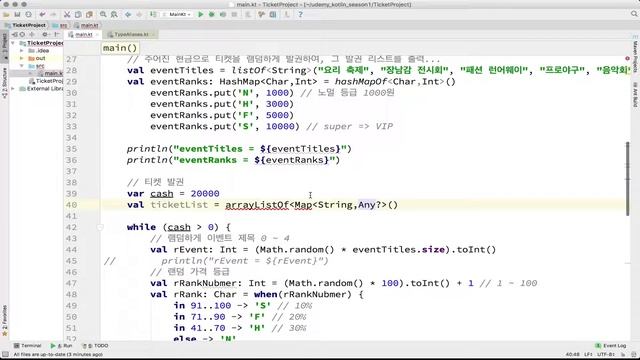Click cursor position 40:48 in status bar
This screenshot has width=640, height=360.
point(573,354)
